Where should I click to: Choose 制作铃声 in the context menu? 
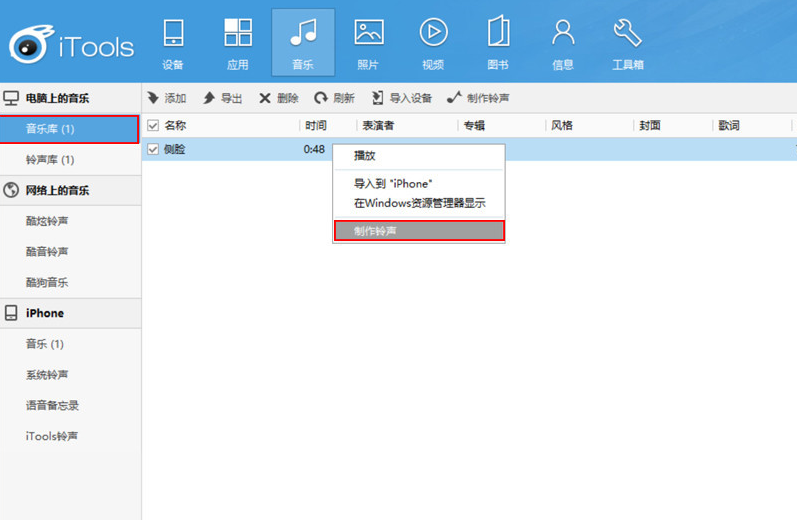tap(418, 230)
